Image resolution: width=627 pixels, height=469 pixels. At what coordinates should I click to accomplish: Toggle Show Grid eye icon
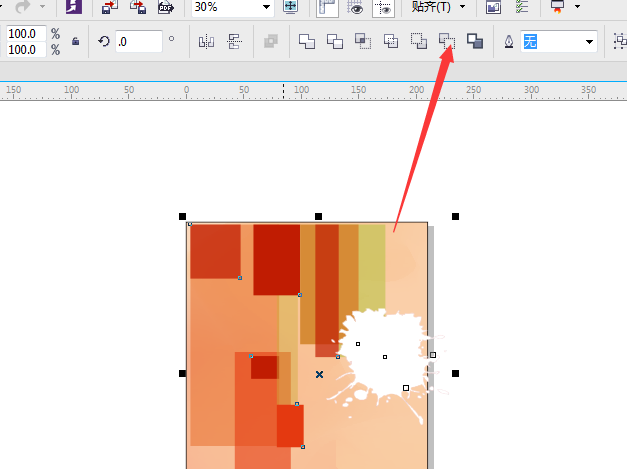pos(355,8)
